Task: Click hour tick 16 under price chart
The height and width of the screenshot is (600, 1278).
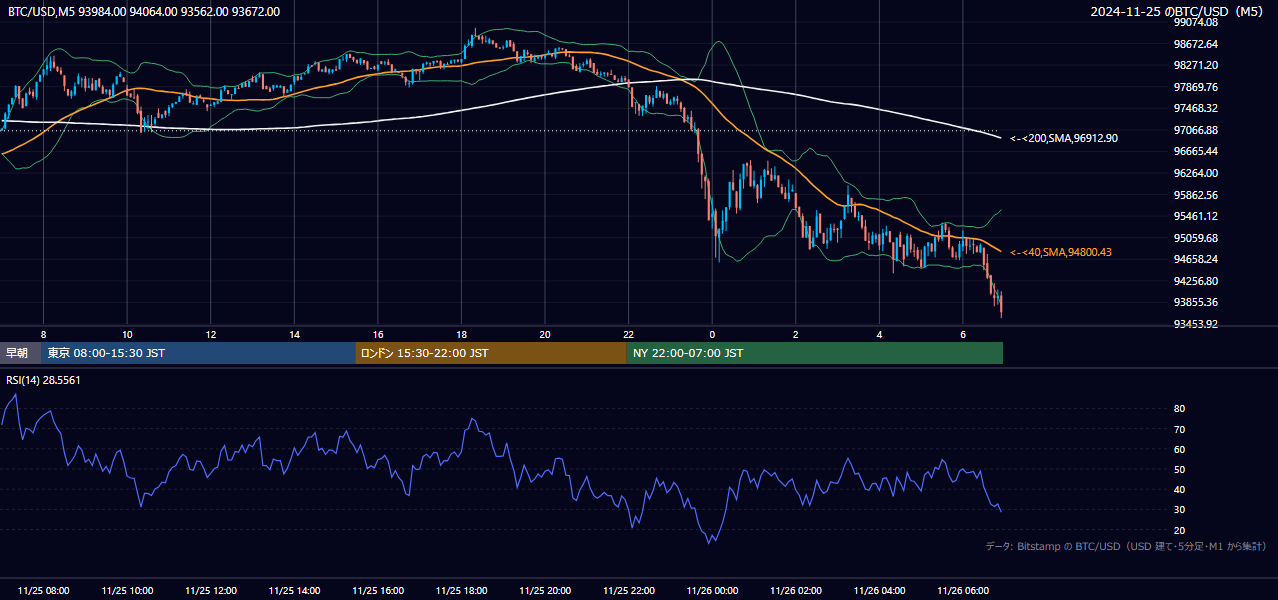Action: (378, 334)
